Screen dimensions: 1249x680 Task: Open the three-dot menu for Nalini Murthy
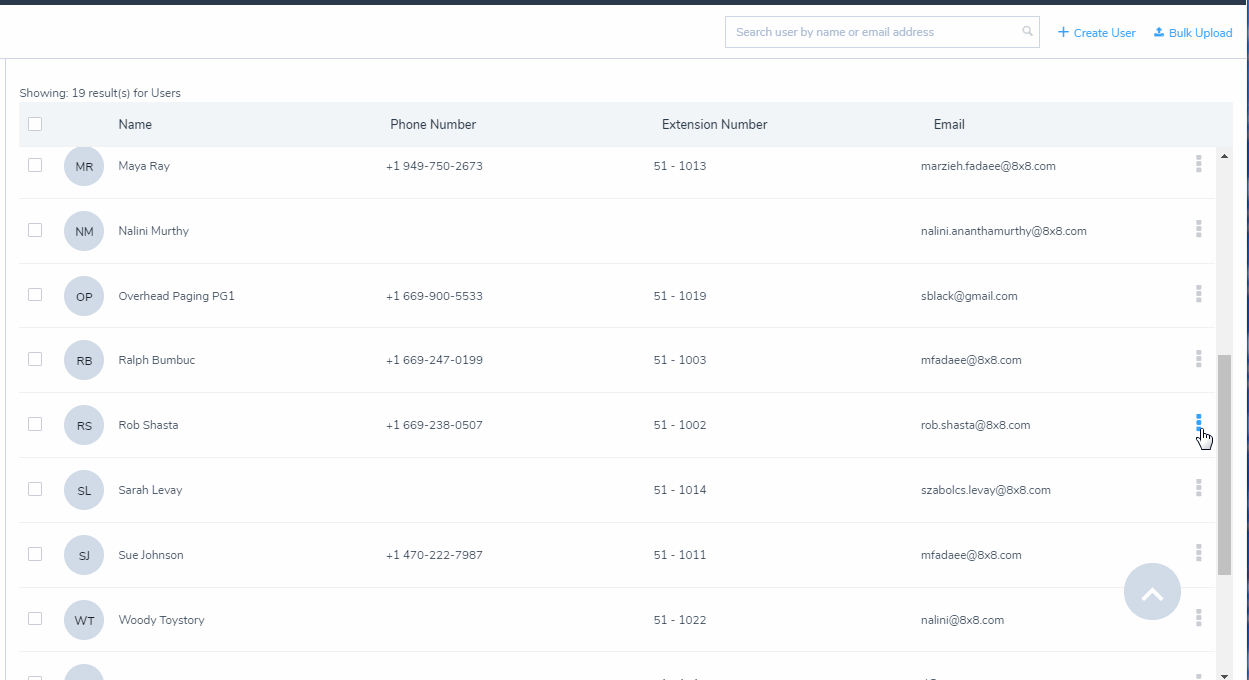(1198, 229)
